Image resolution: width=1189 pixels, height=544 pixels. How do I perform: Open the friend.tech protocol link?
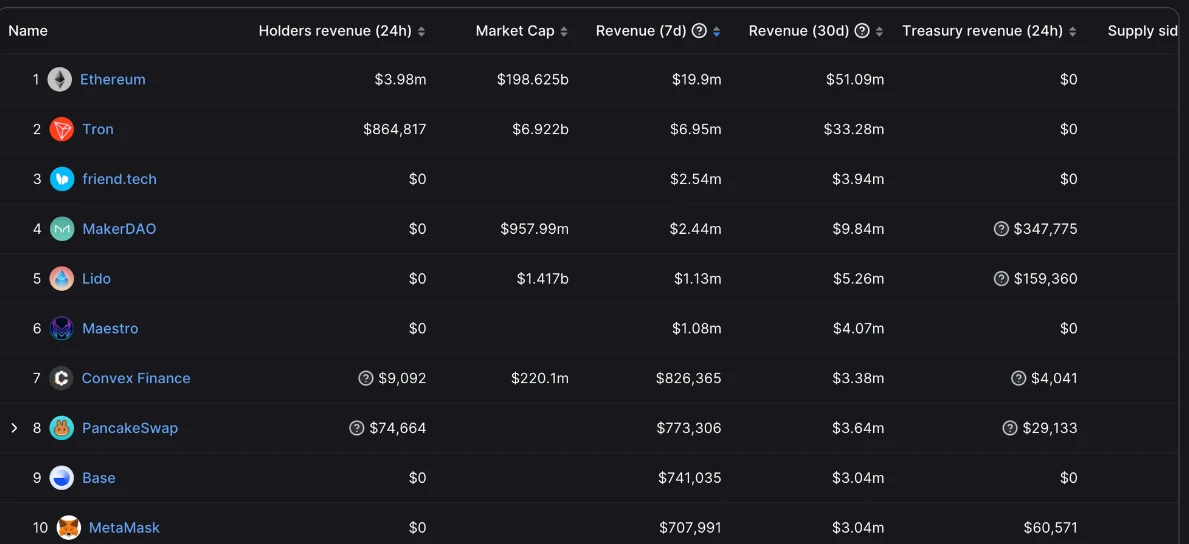point(120,179)
